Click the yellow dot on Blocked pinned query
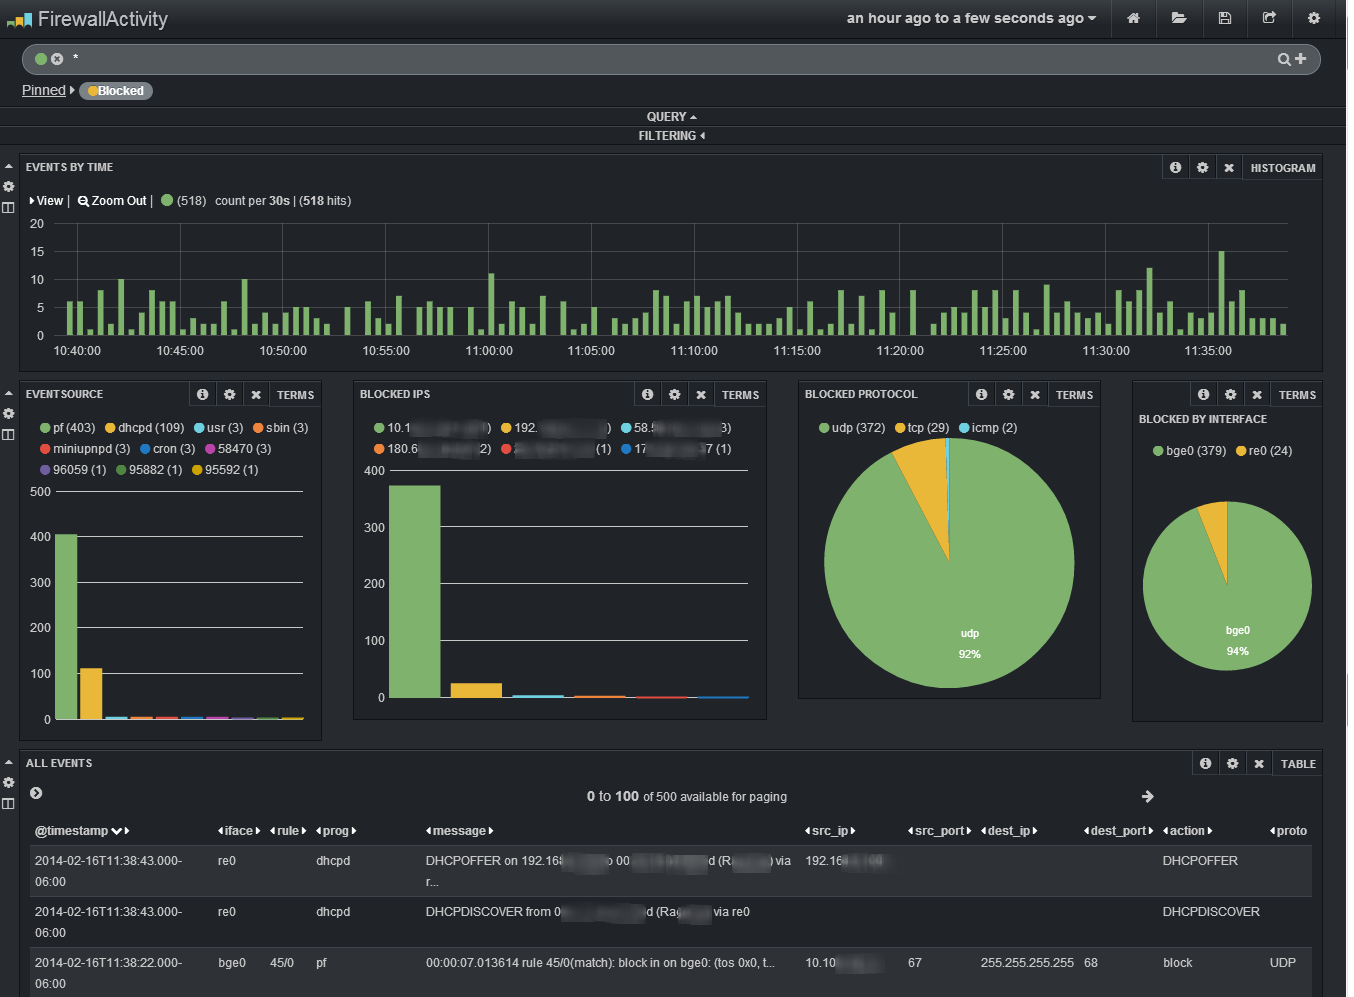The image size is (1354, 997). pos(93,91)
